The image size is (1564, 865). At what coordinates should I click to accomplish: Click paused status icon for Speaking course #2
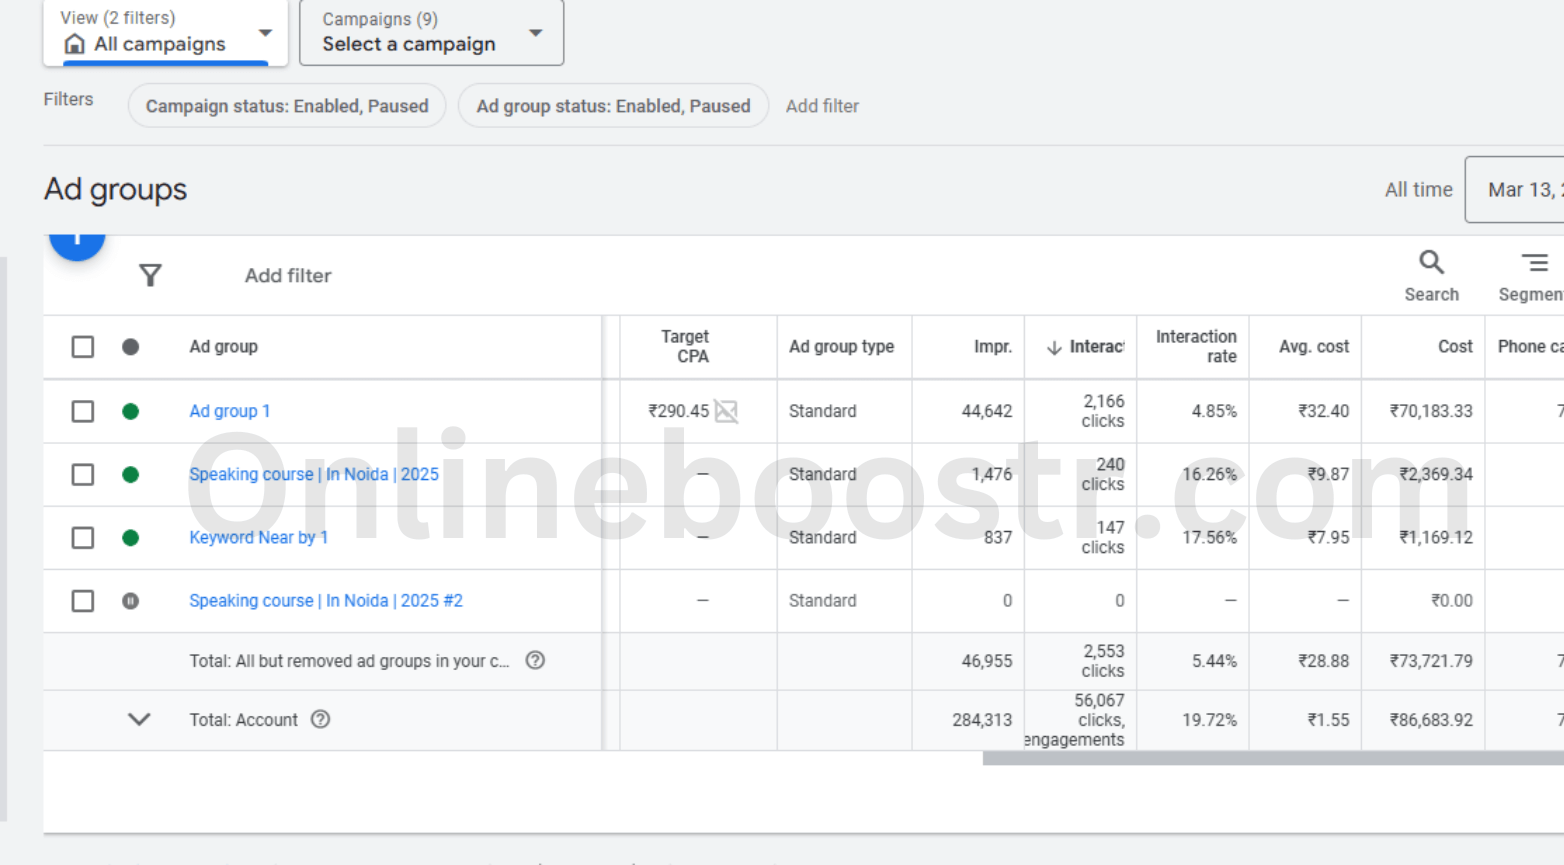(130, 601)
